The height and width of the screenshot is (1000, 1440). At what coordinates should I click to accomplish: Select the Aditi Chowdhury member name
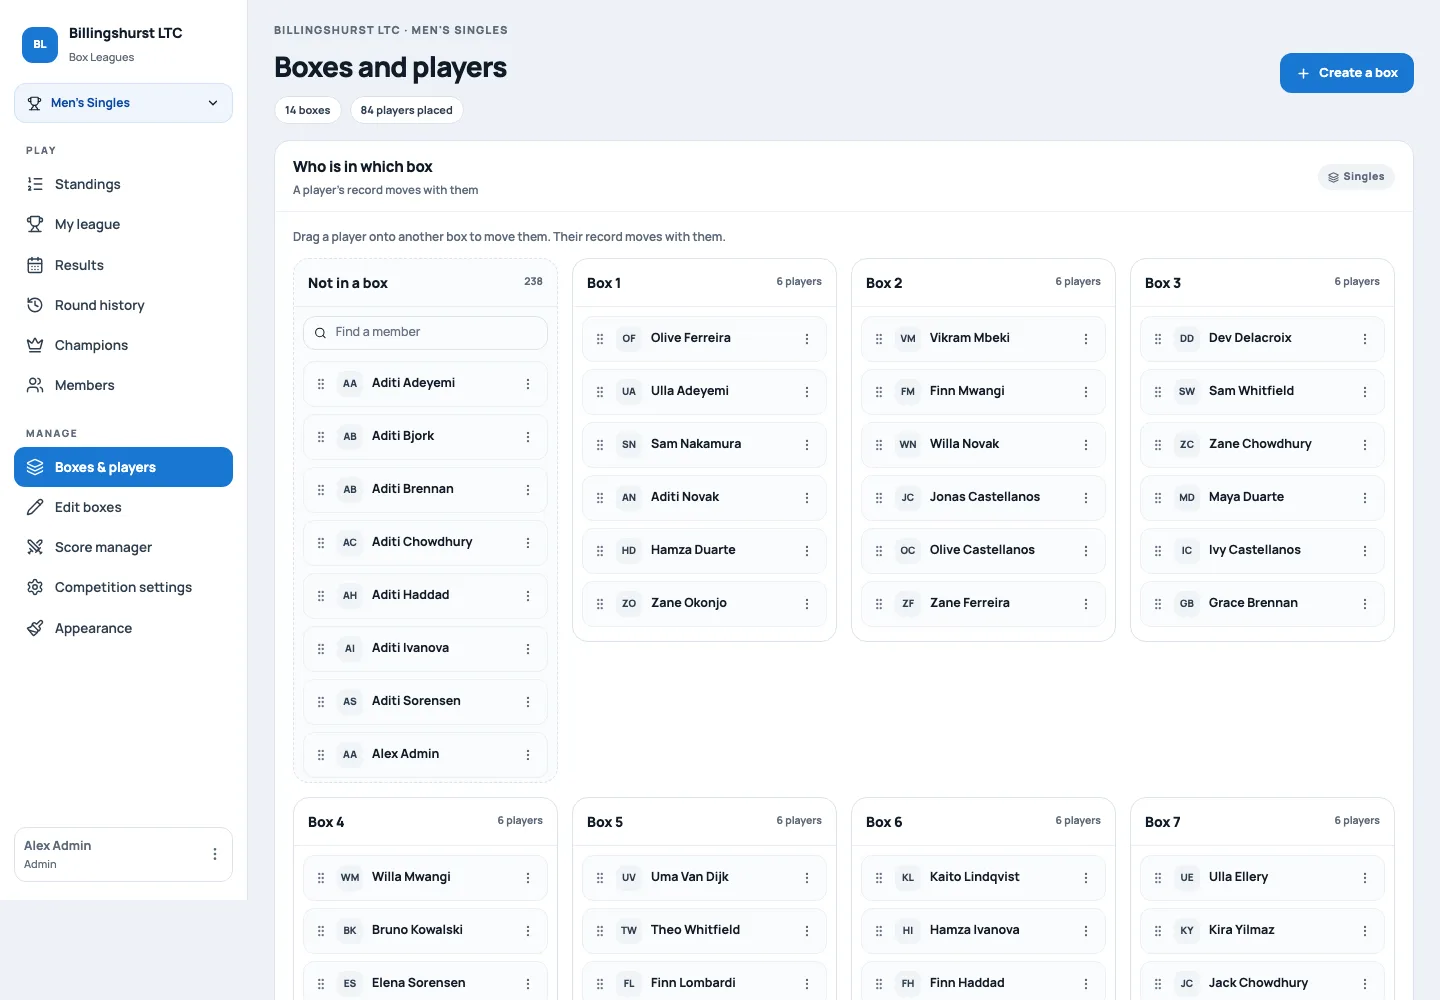(422, 542)
